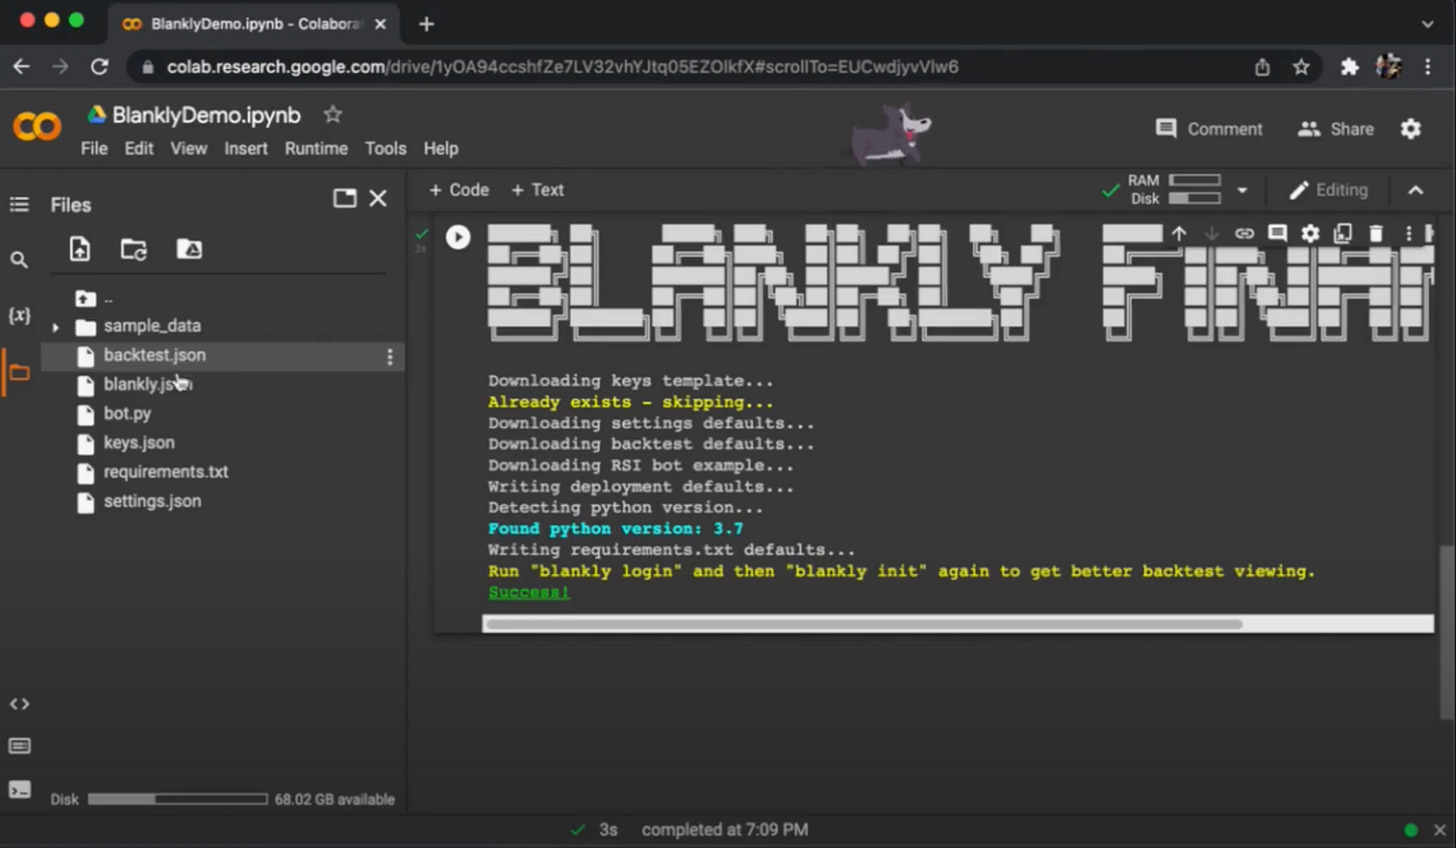Copy link to cell icon
This screenshot has width=1456, height=848.
(x=1244, y=233)
